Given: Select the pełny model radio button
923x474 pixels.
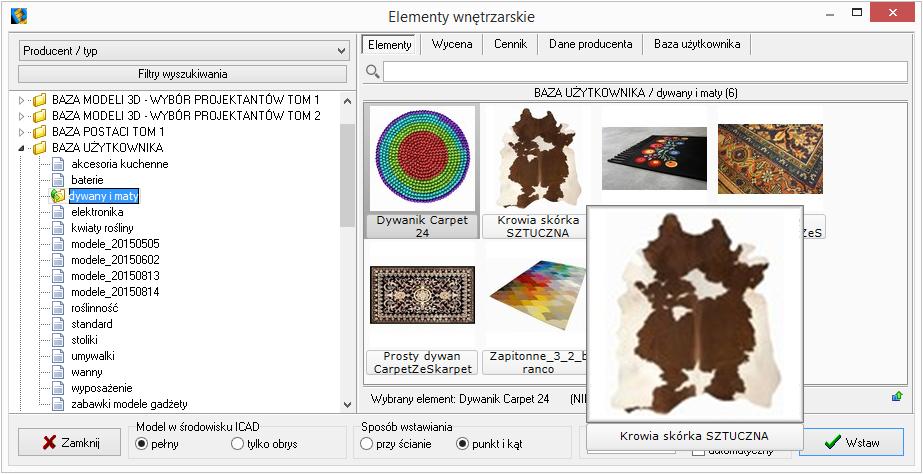Looking at the screenshot, I should click(141, 443).
